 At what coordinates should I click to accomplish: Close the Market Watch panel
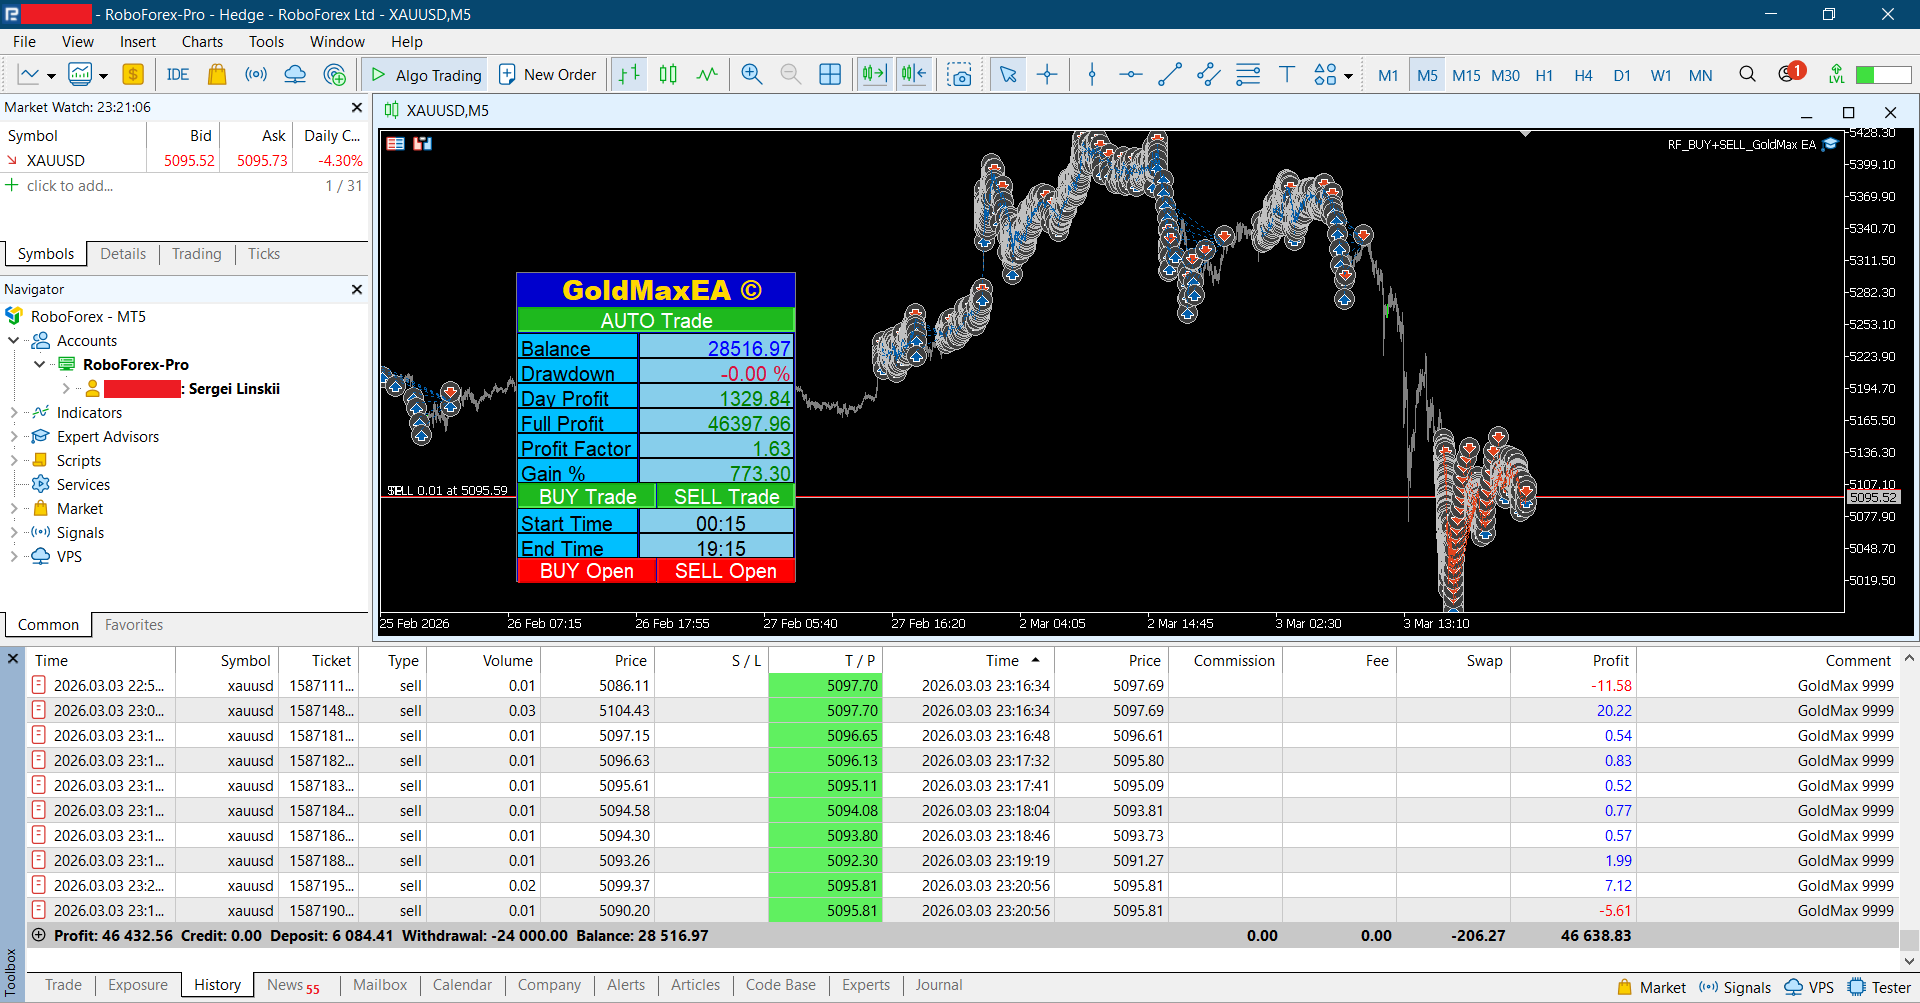(357, 107)
